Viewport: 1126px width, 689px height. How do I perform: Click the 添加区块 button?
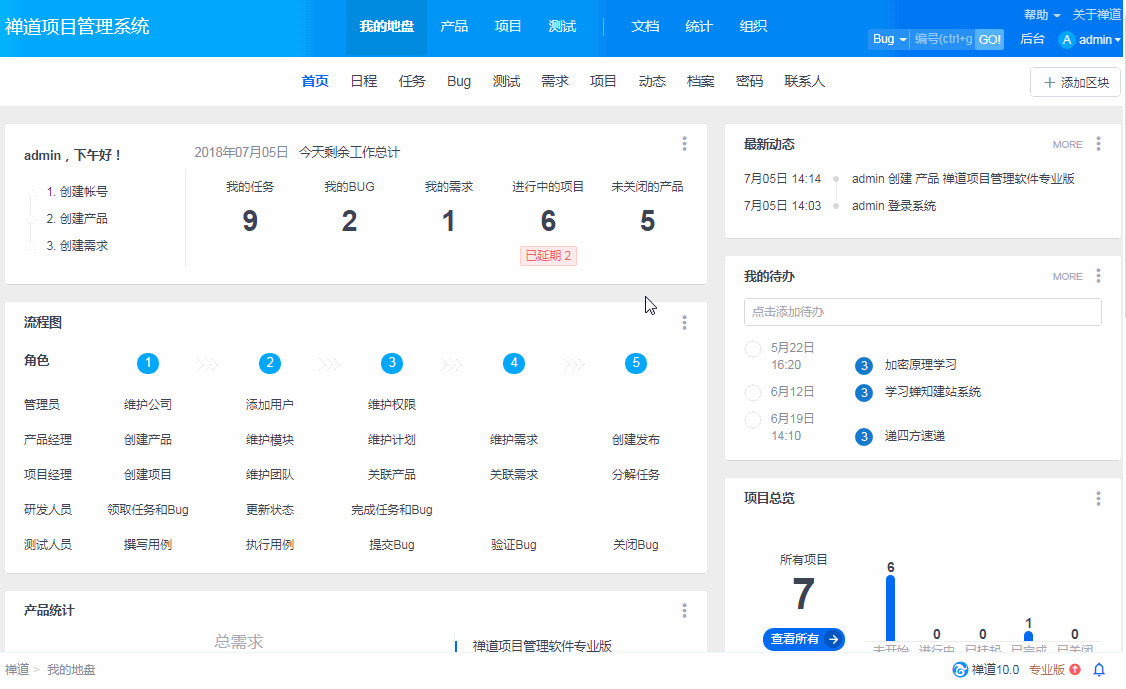pos(1075,83)
